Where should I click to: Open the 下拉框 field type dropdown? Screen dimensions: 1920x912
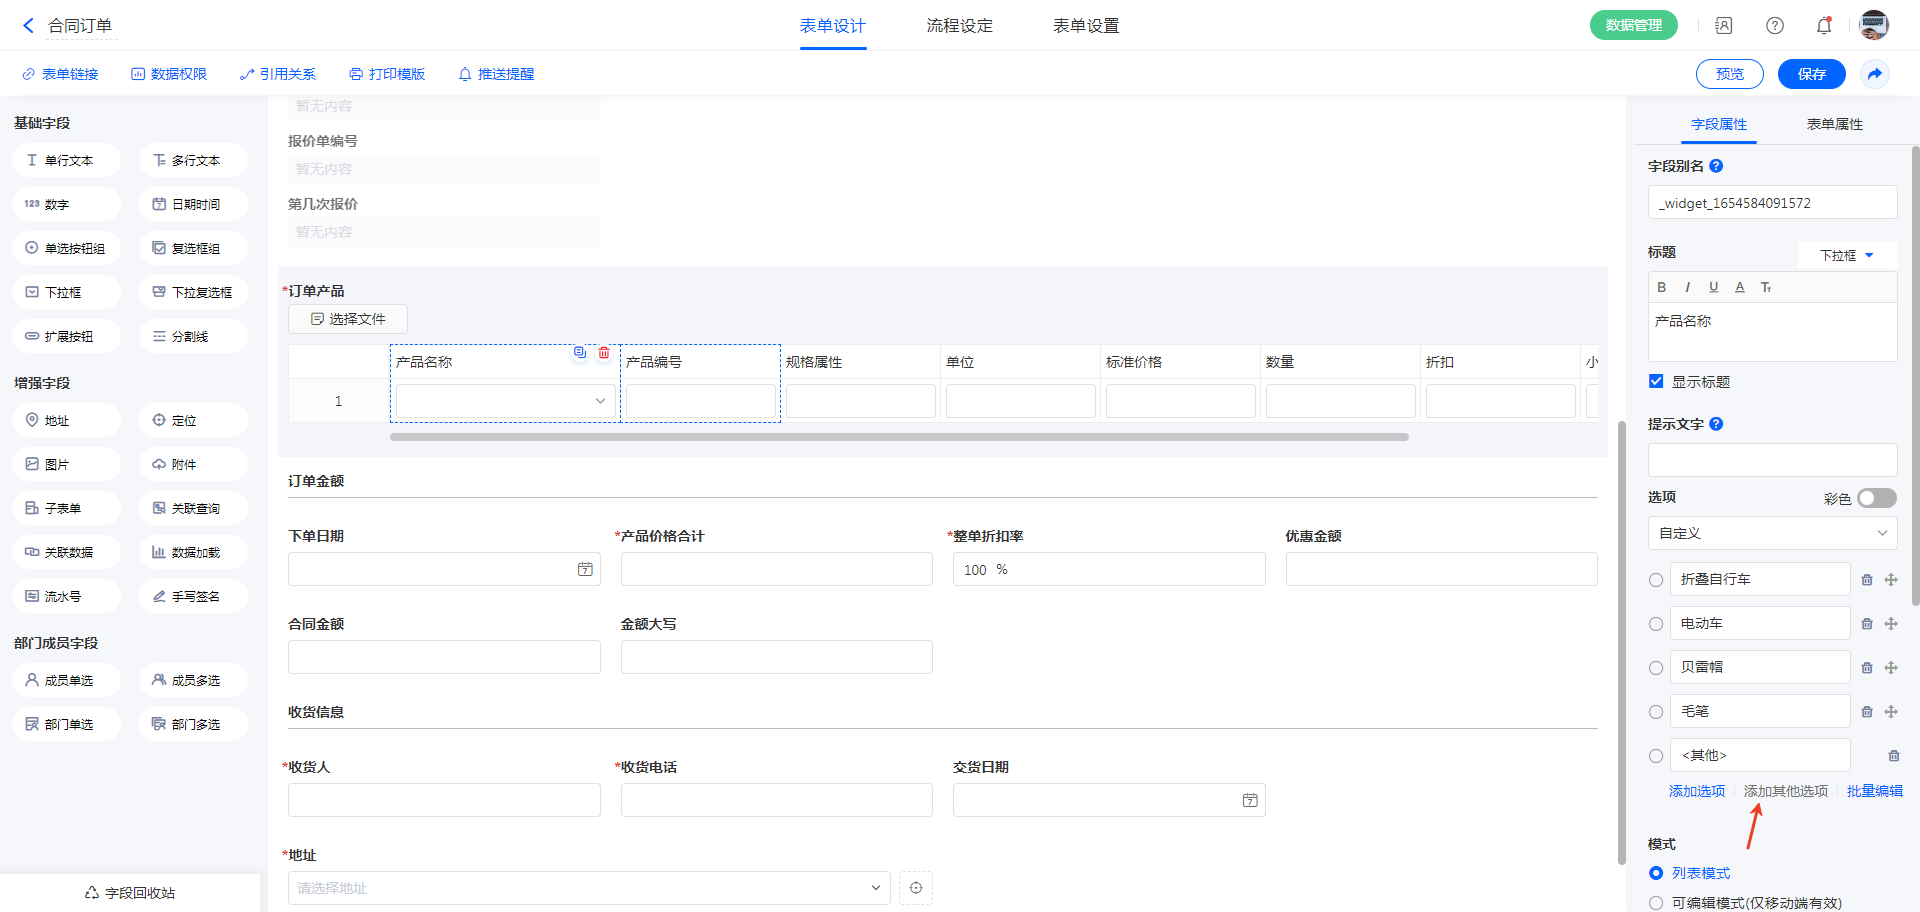tap(1846, 256)
